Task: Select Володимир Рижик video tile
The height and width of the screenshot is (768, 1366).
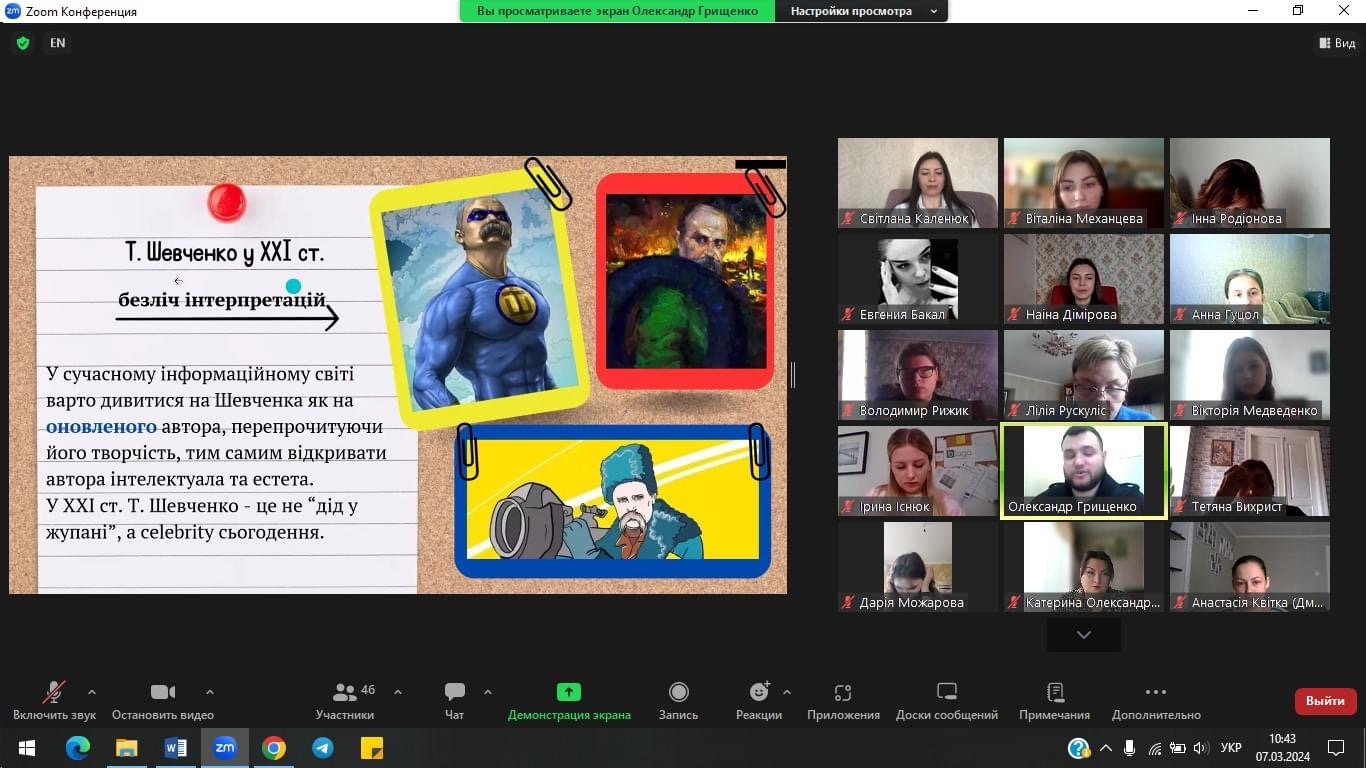Action: tap(918, 375)
